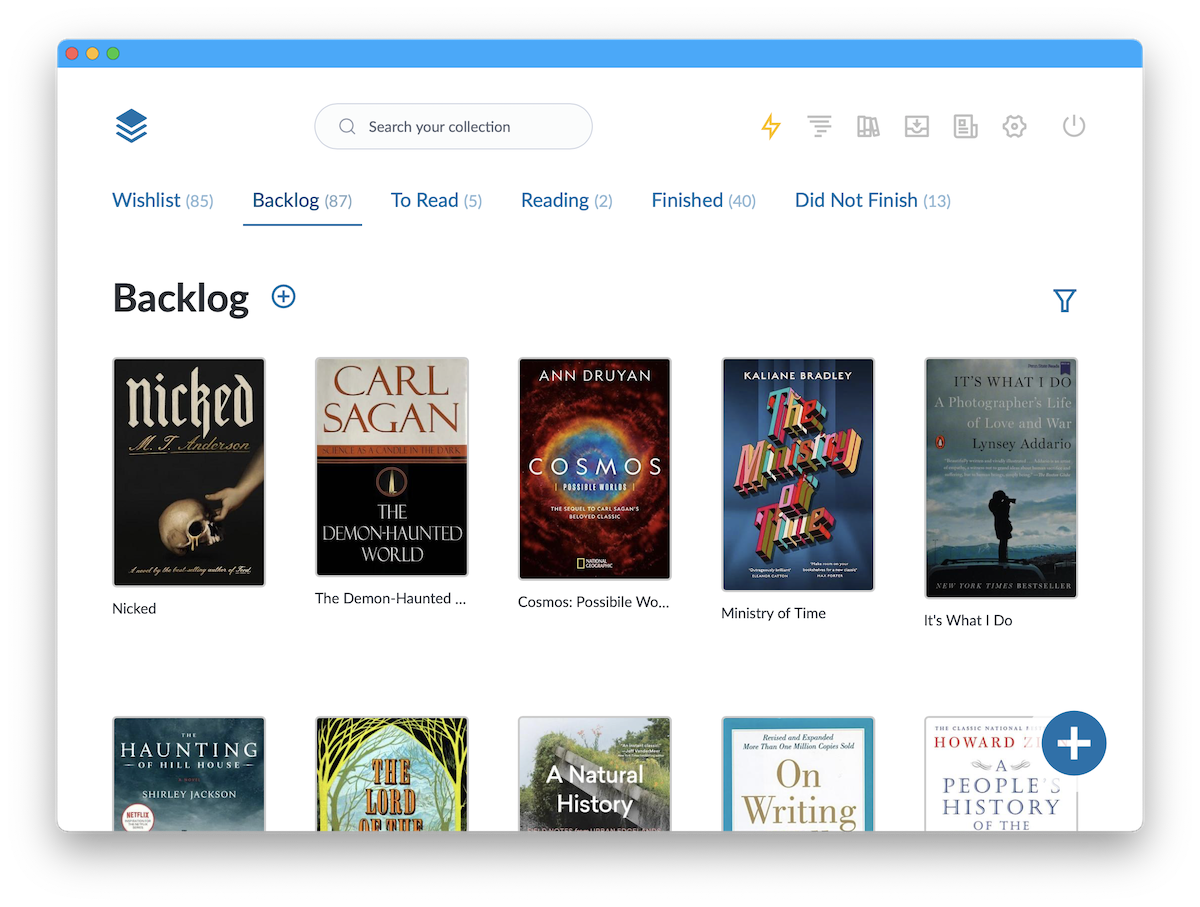This screenshot has height=907, width=1200.
Task: Open the On Writing book cover
Action: coord(798,773)
